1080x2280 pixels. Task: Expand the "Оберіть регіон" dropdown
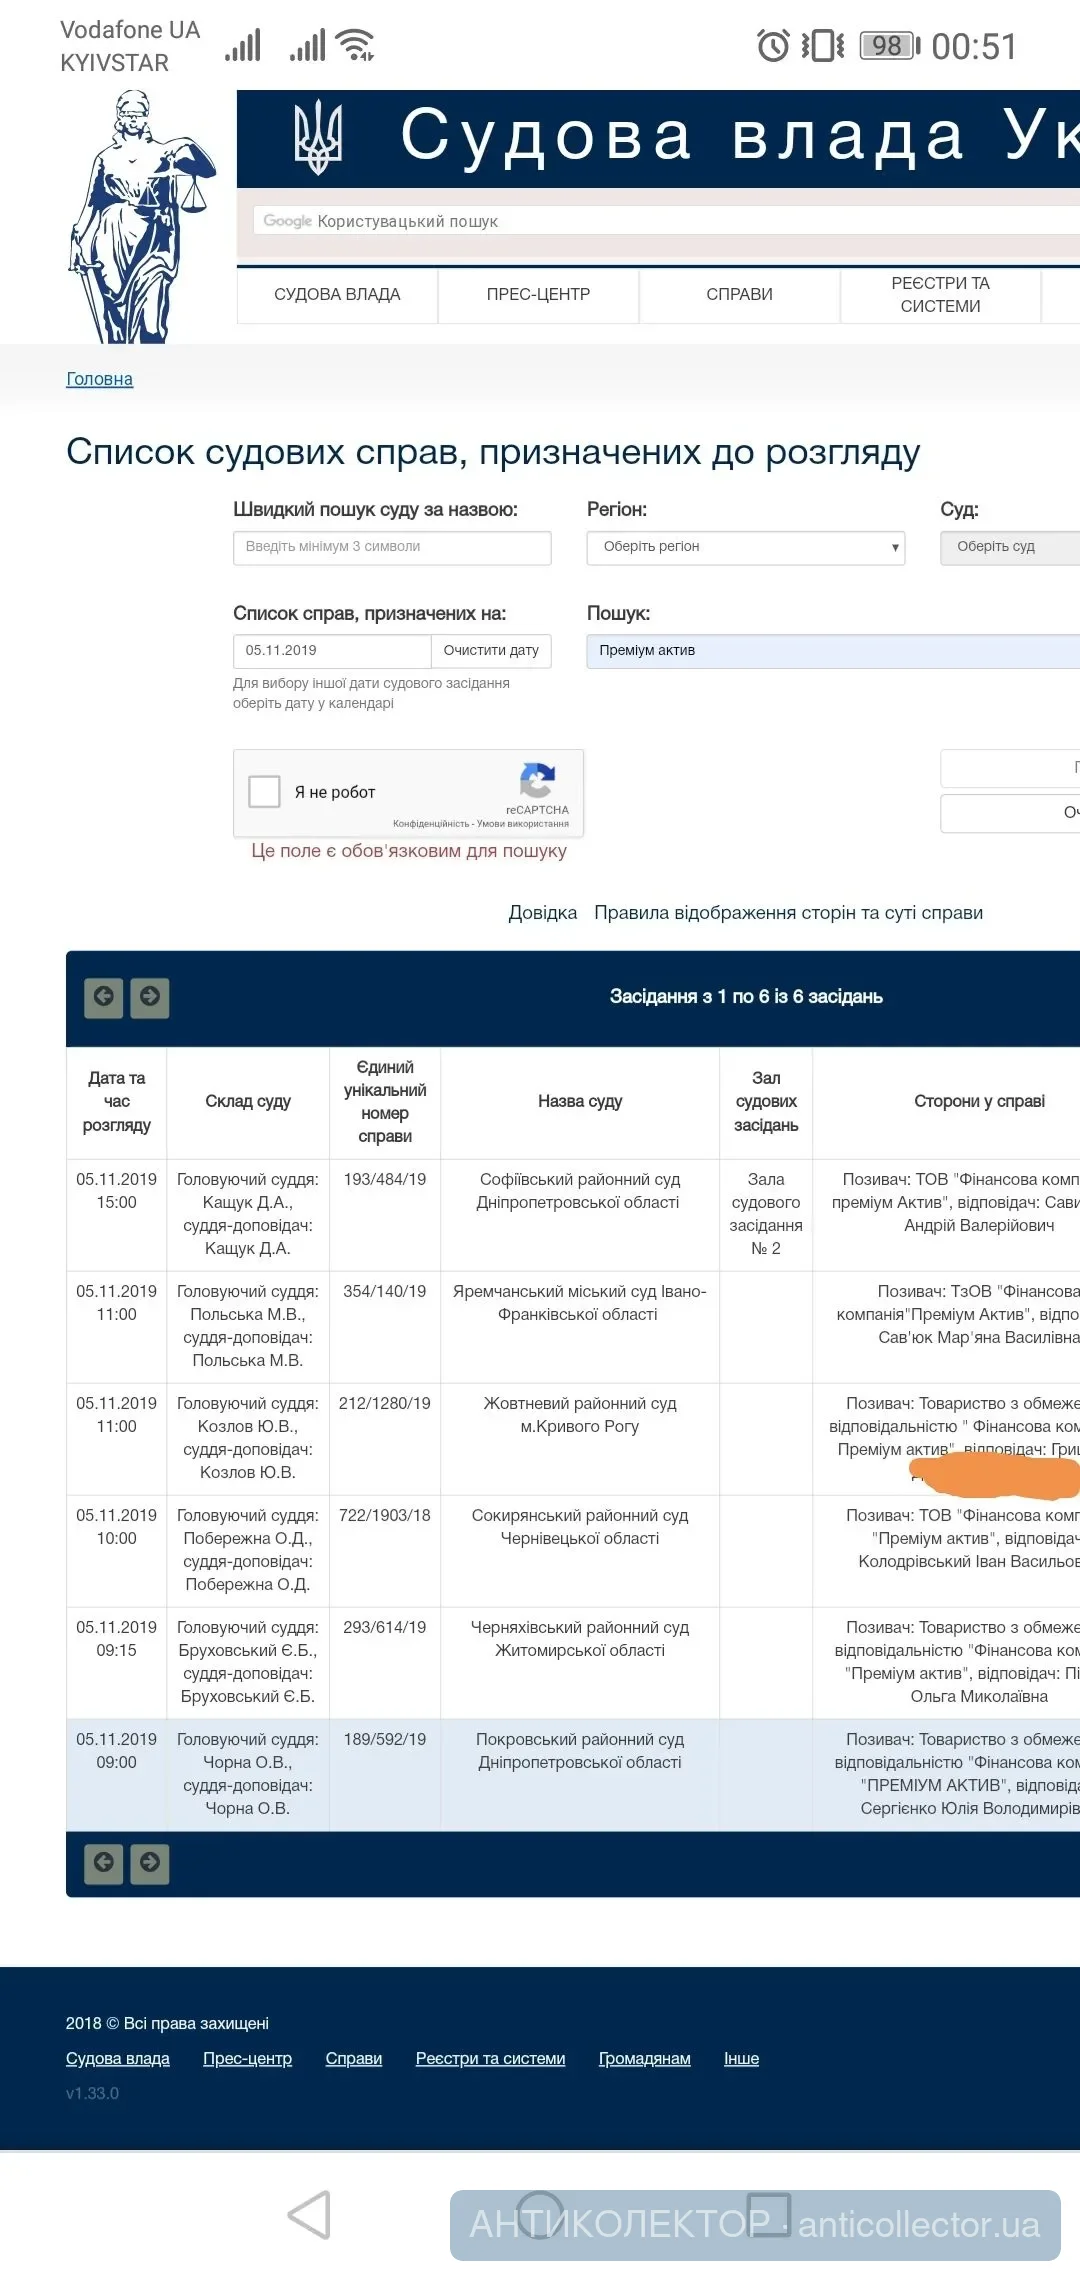[x=745, y=547]
